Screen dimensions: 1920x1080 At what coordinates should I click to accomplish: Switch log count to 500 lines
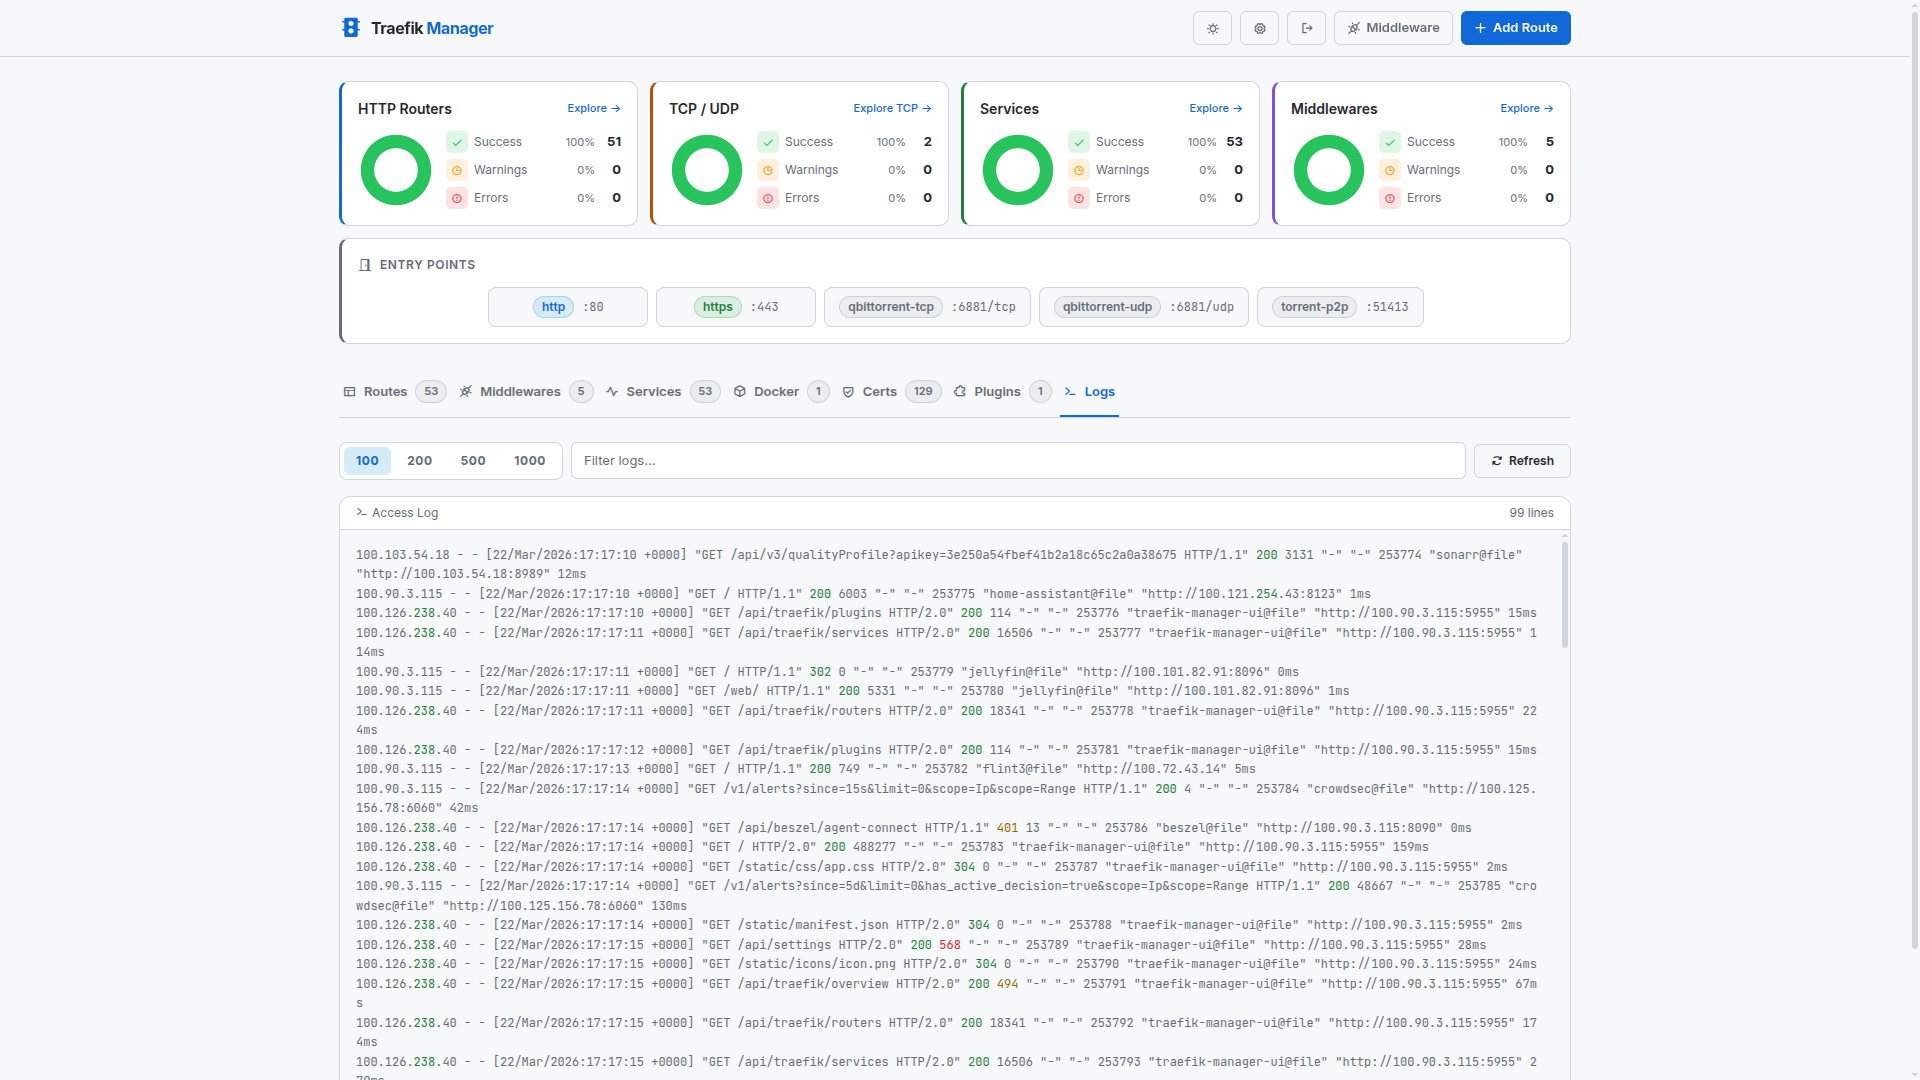473,461
